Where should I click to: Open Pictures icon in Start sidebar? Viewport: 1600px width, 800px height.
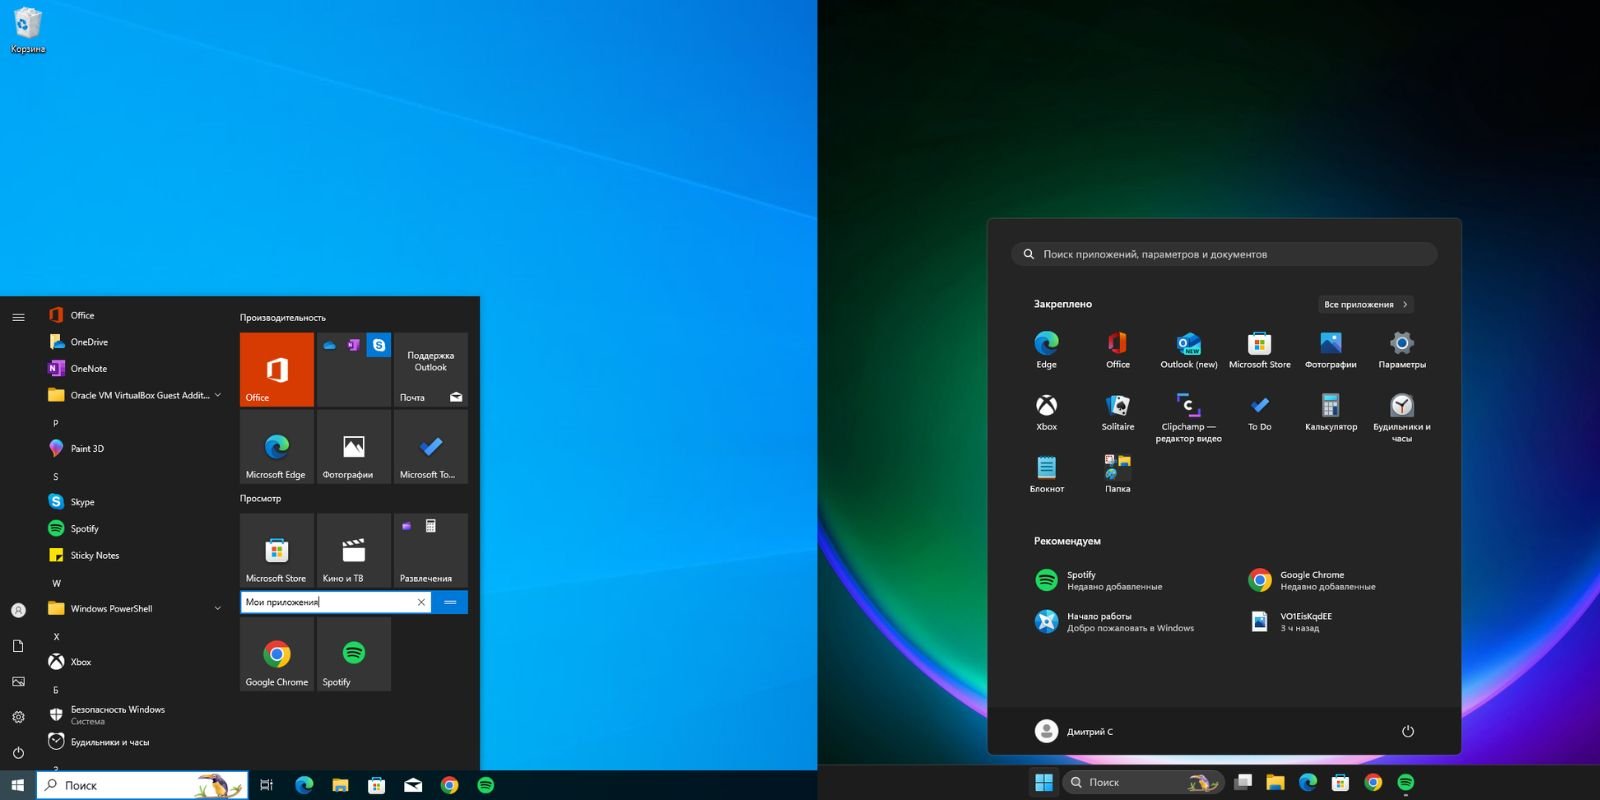click(x=18, y=681)
